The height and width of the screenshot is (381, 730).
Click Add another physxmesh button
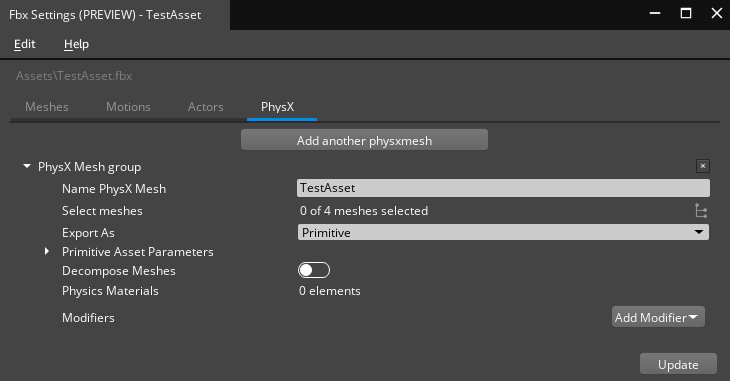point(365,140)
